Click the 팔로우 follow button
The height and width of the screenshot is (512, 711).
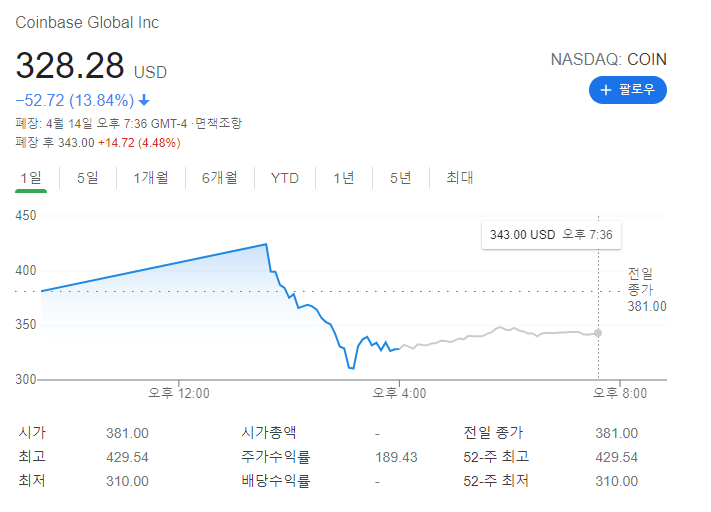coord(627,90)
